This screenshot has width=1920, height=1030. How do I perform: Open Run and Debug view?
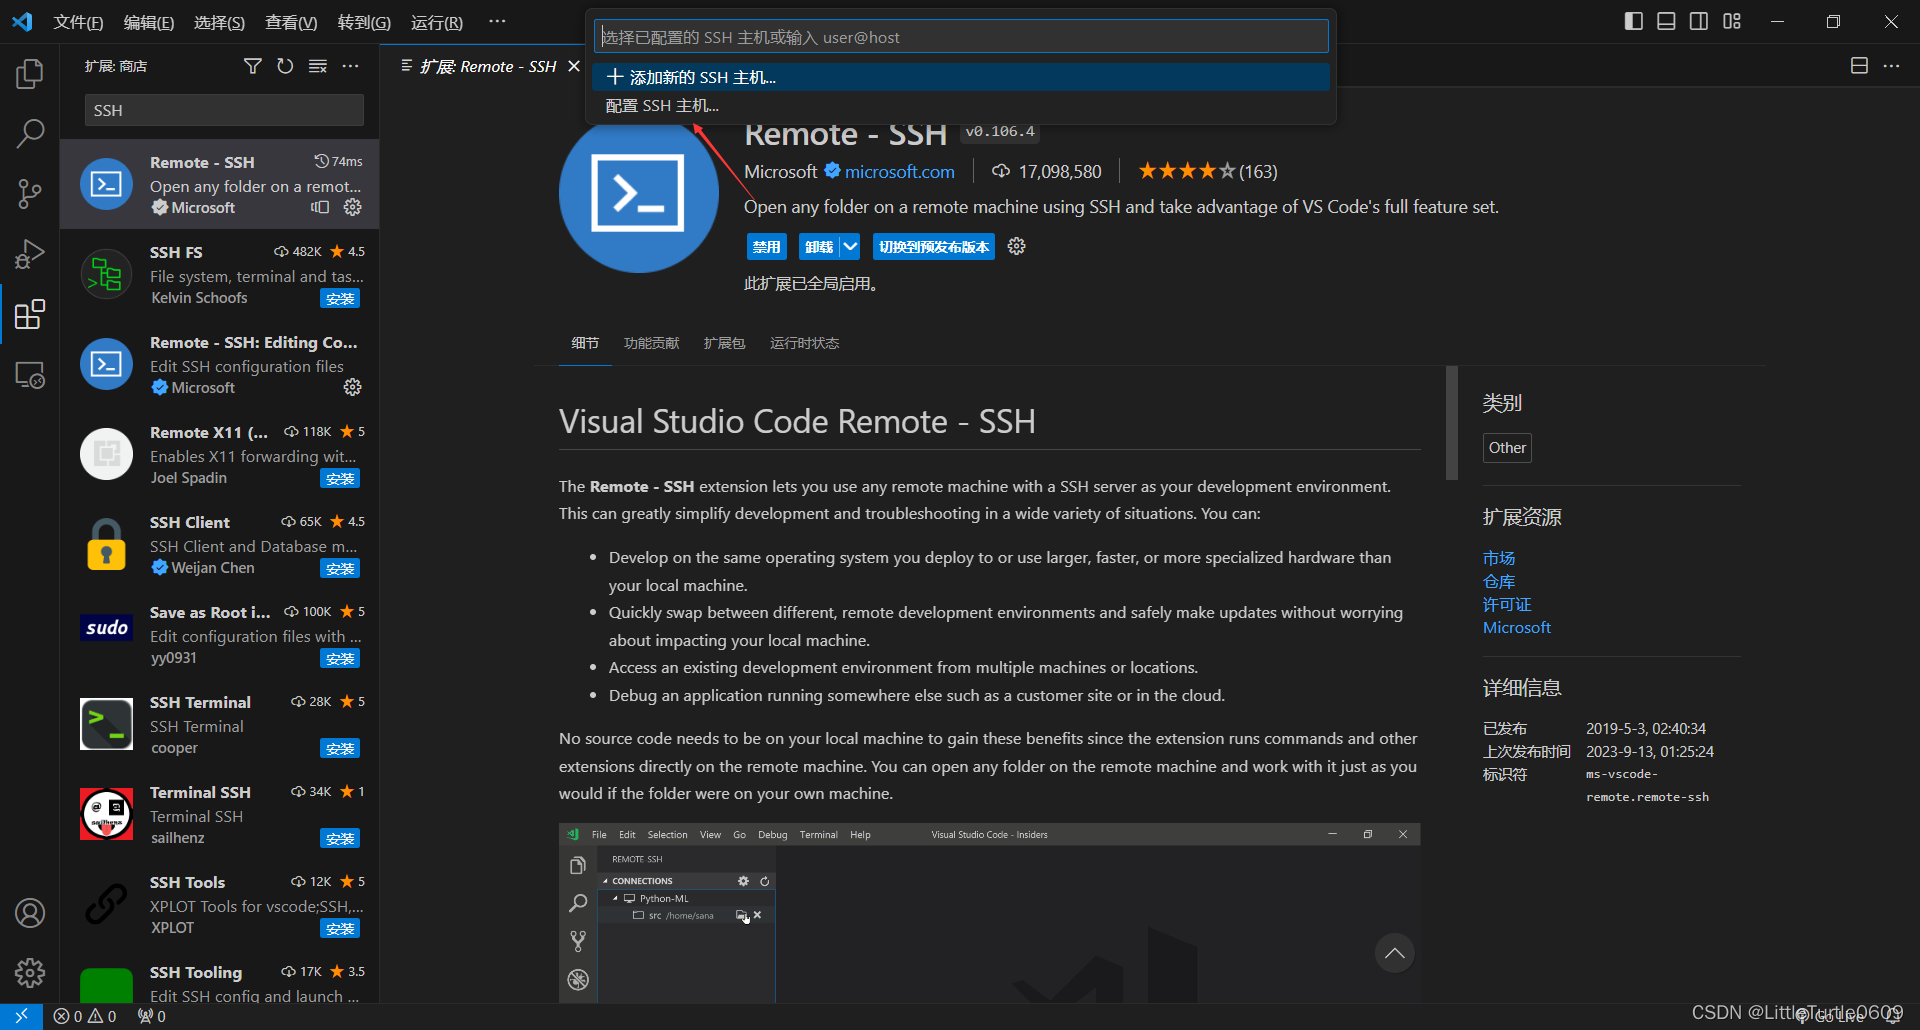pyautogui.click(x=30, y=254)
